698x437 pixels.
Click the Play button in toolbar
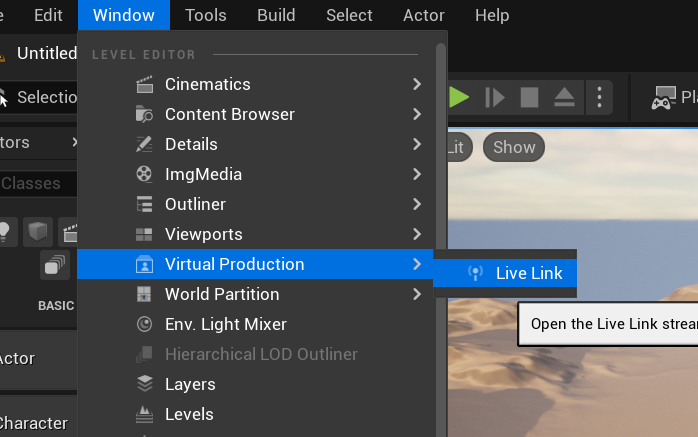459,97
